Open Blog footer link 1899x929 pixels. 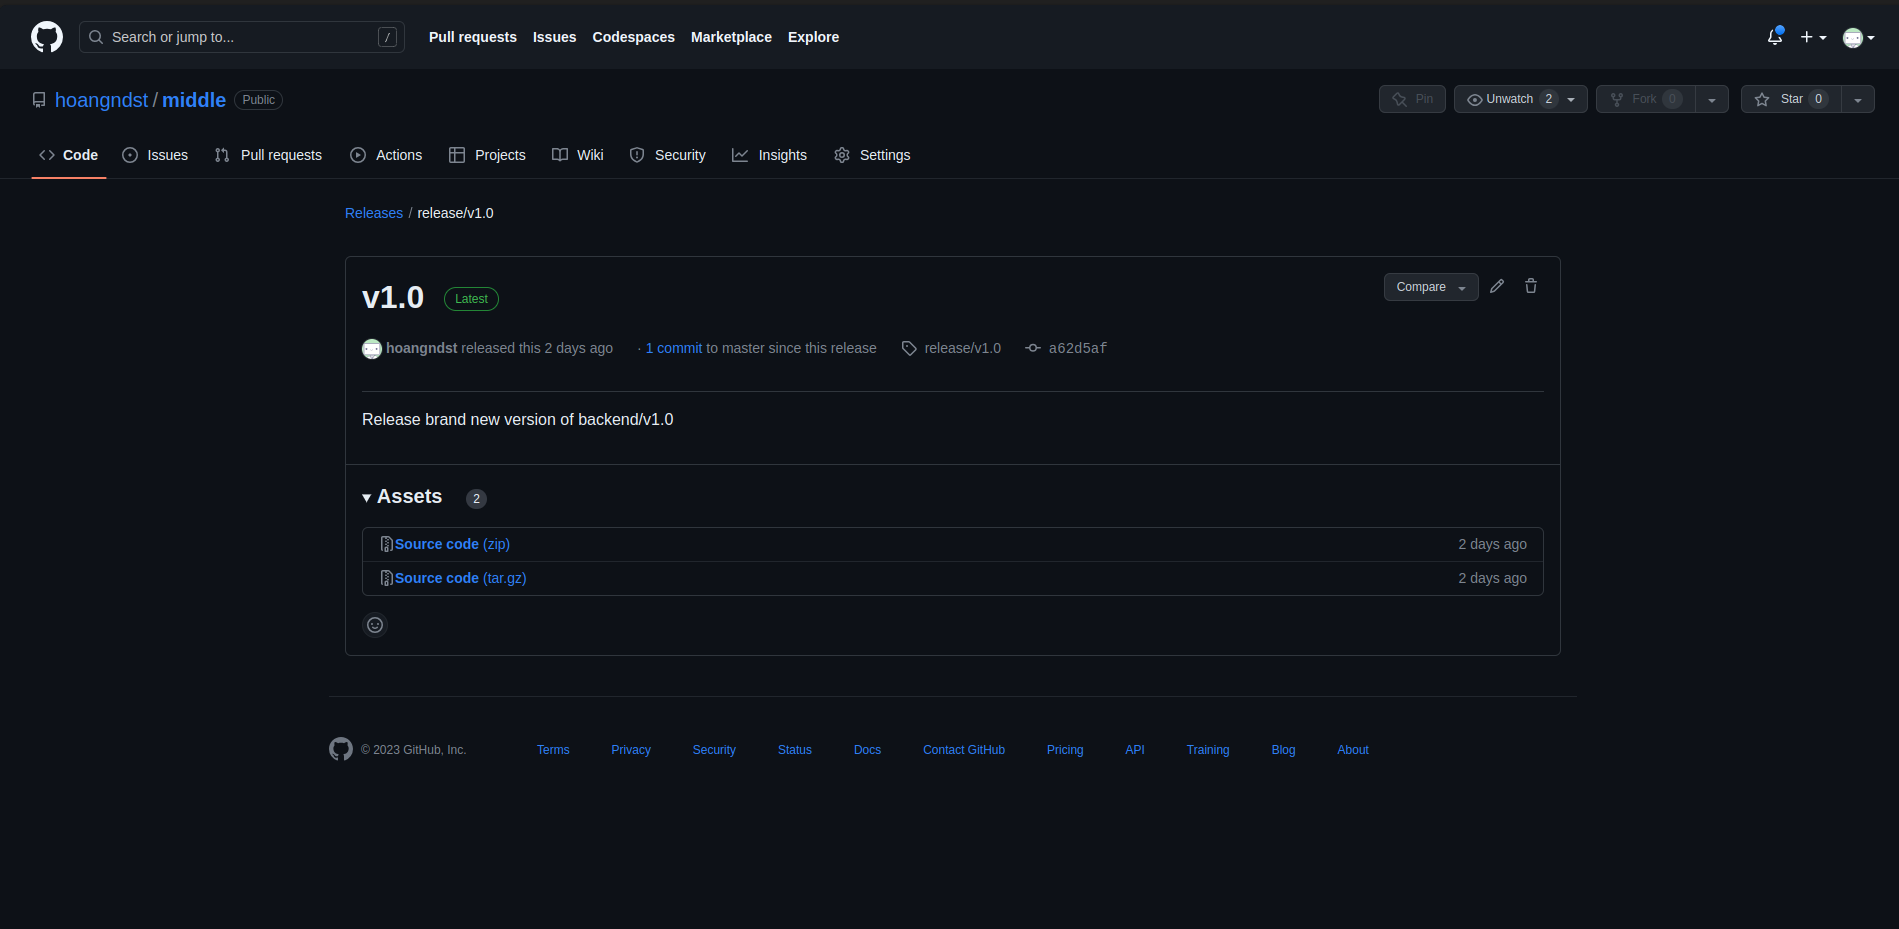coord(1283,750)
